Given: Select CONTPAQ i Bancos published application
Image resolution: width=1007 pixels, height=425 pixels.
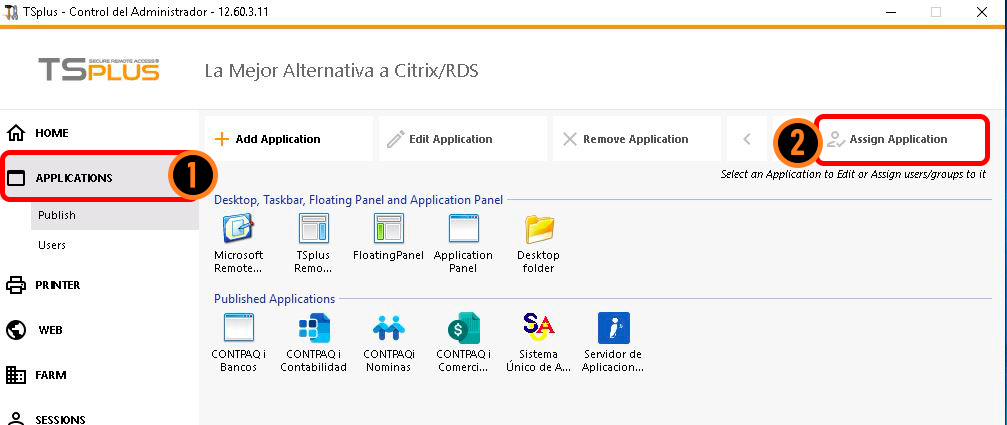Looking at the screenshot, I should (238, 328).
